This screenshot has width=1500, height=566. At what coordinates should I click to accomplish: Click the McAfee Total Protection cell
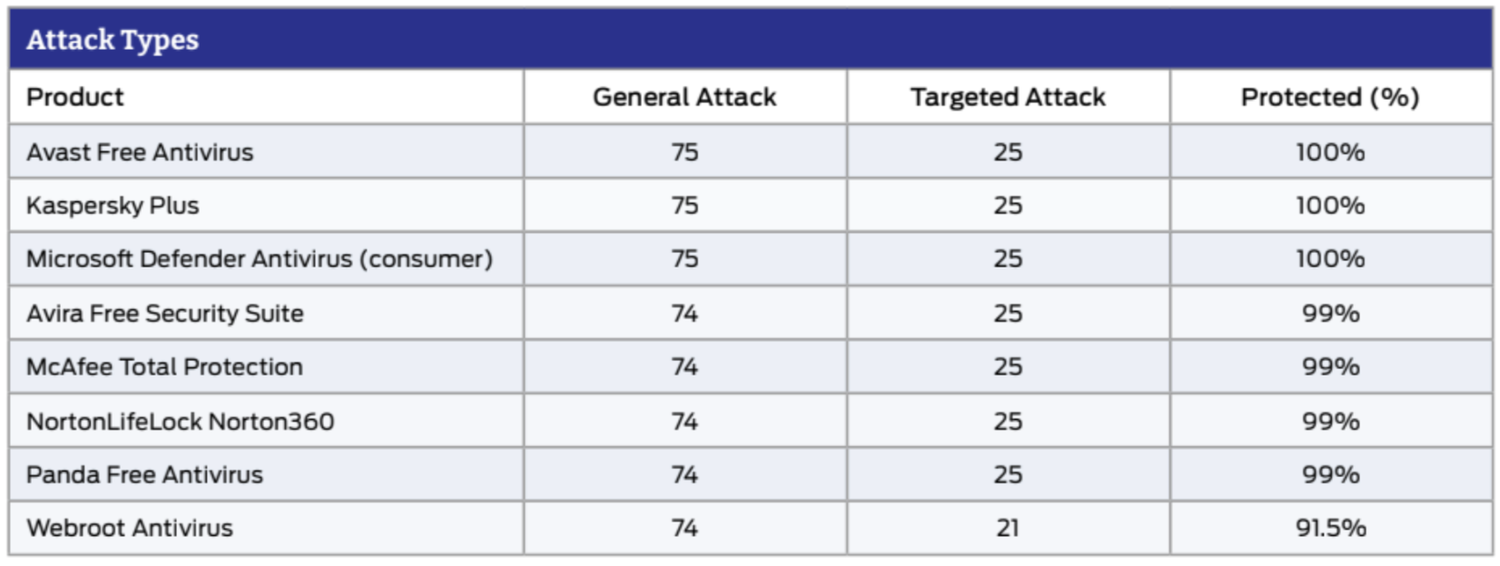(164, 367)
